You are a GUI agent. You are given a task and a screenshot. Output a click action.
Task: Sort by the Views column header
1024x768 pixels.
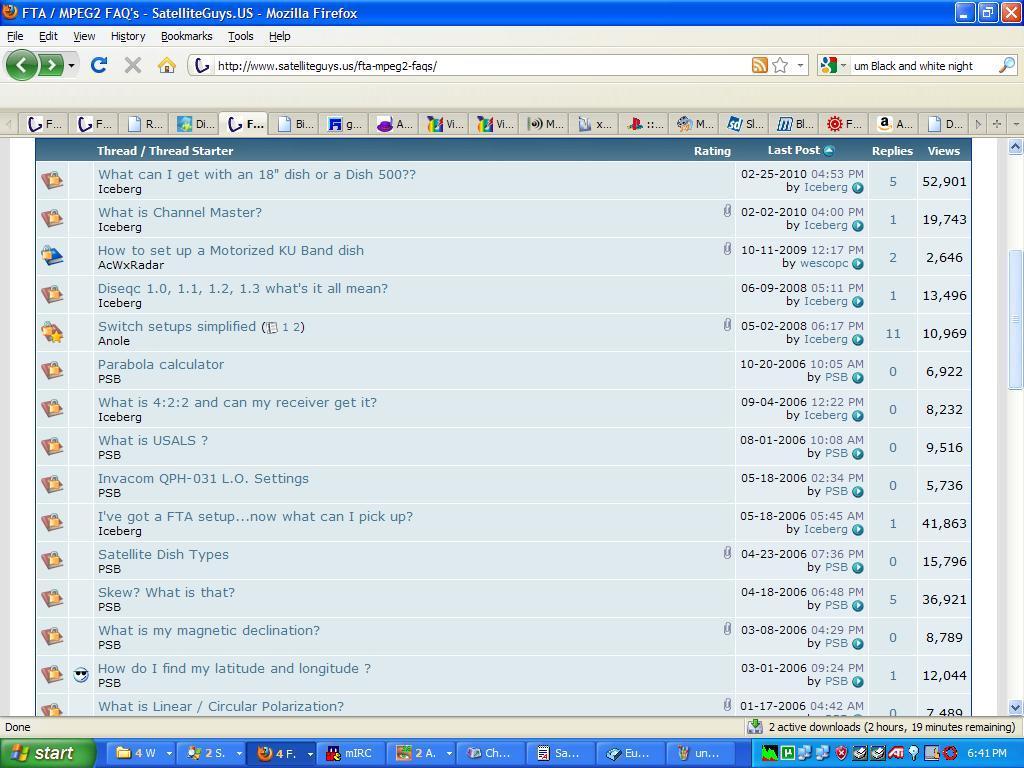pos(944,151)
